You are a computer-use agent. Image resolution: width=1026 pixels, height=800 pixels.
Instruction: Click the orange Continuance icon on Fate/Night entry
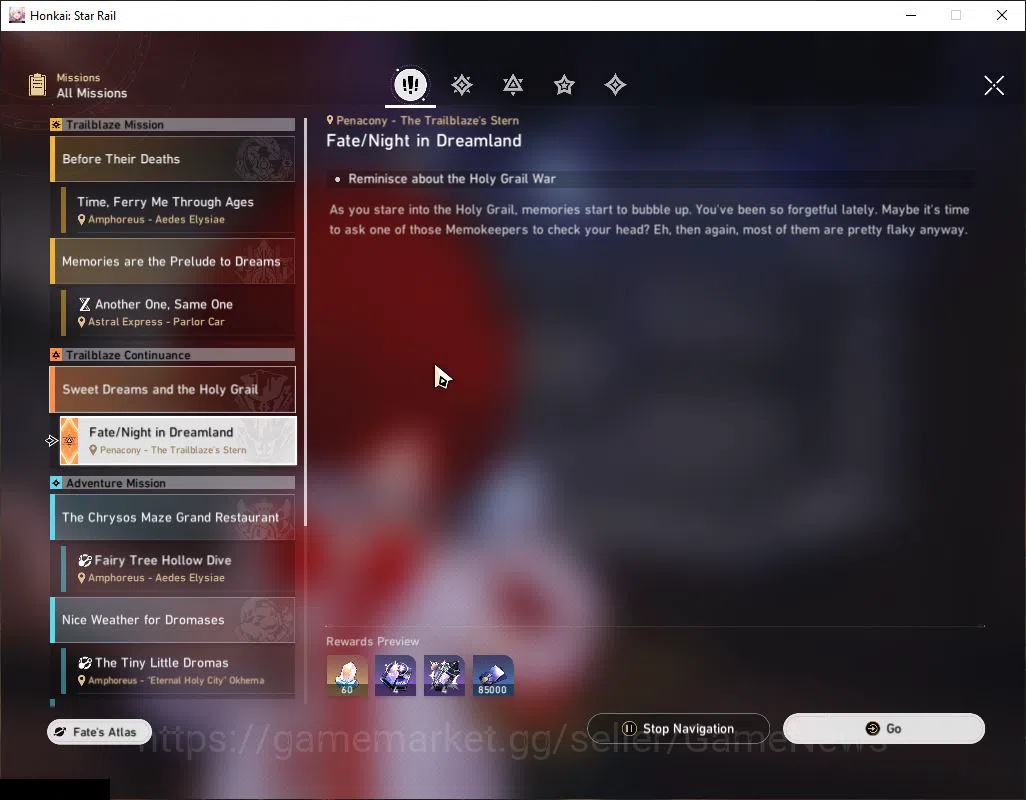coord(69,440)
